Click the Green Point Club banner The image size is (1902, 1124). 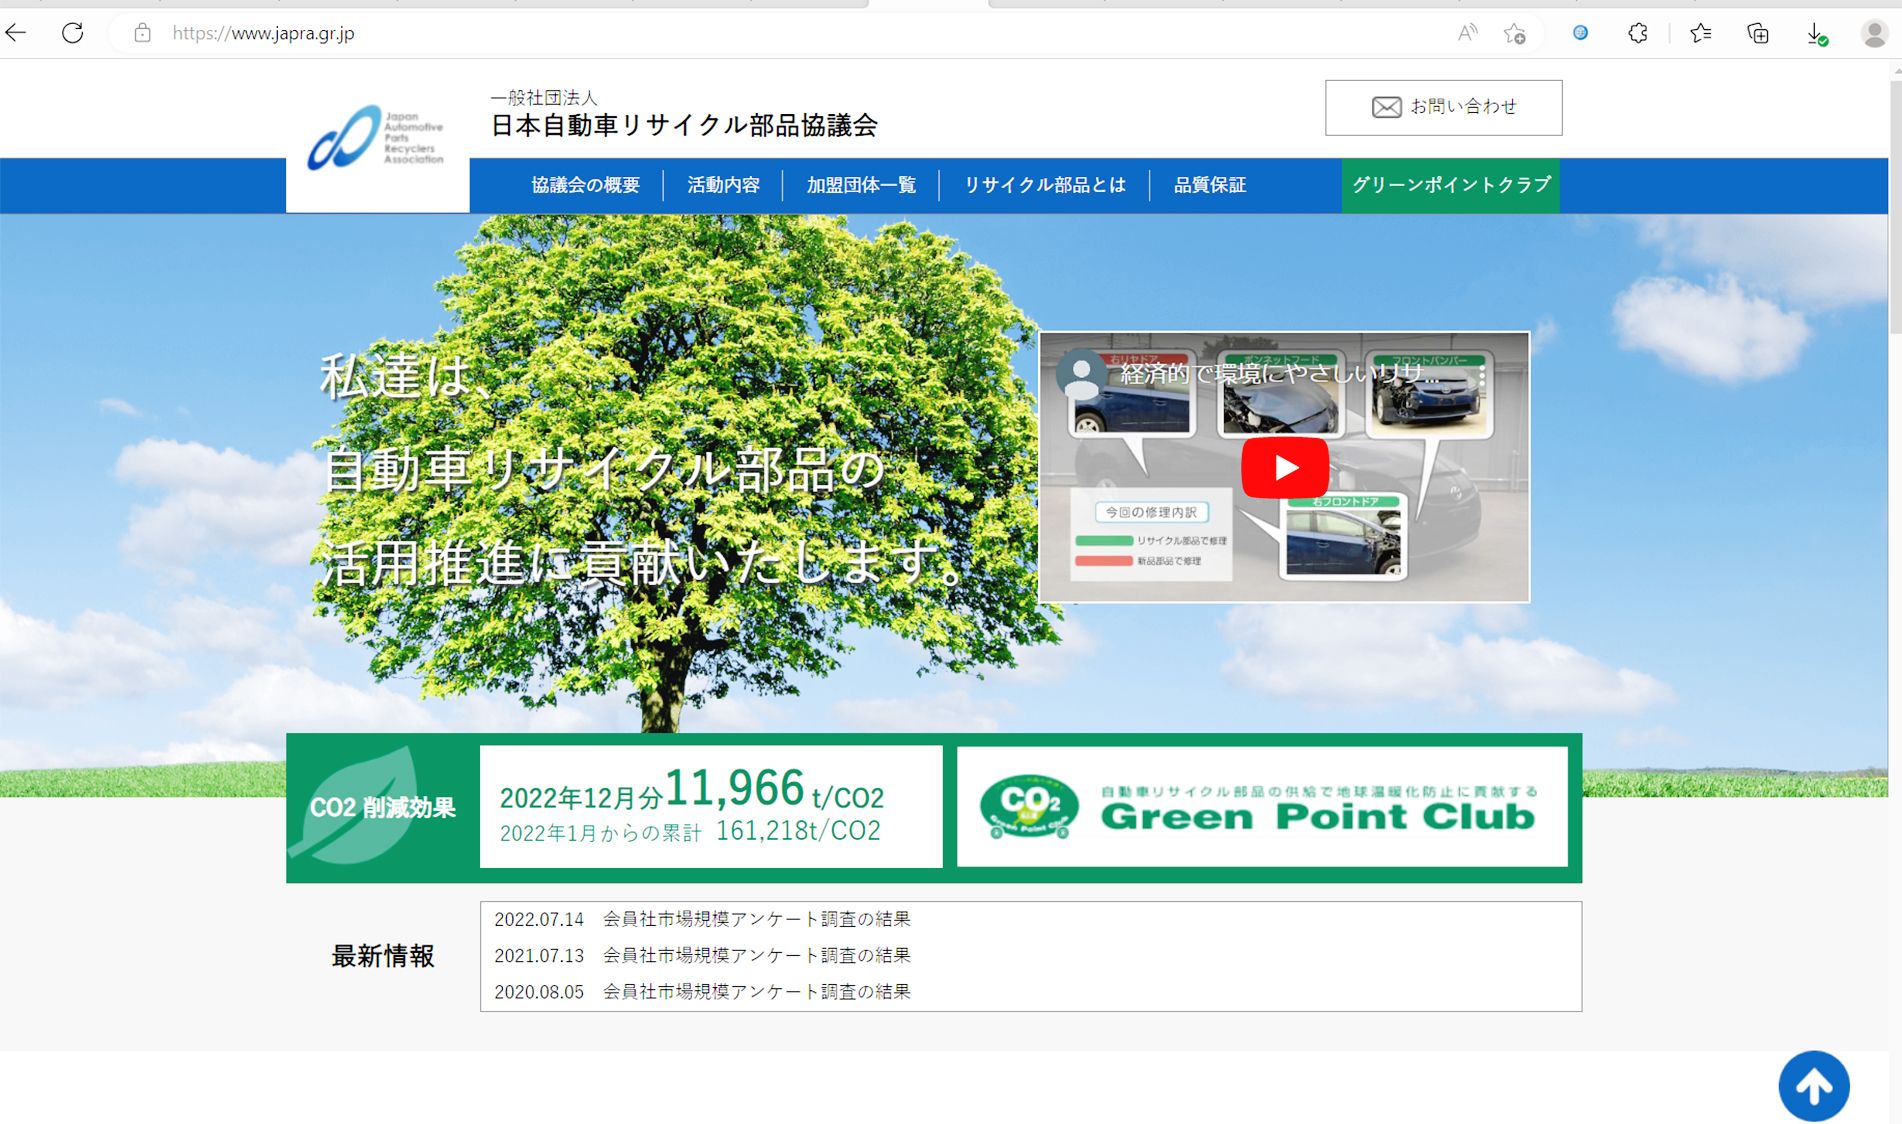tap(1262, 807)
